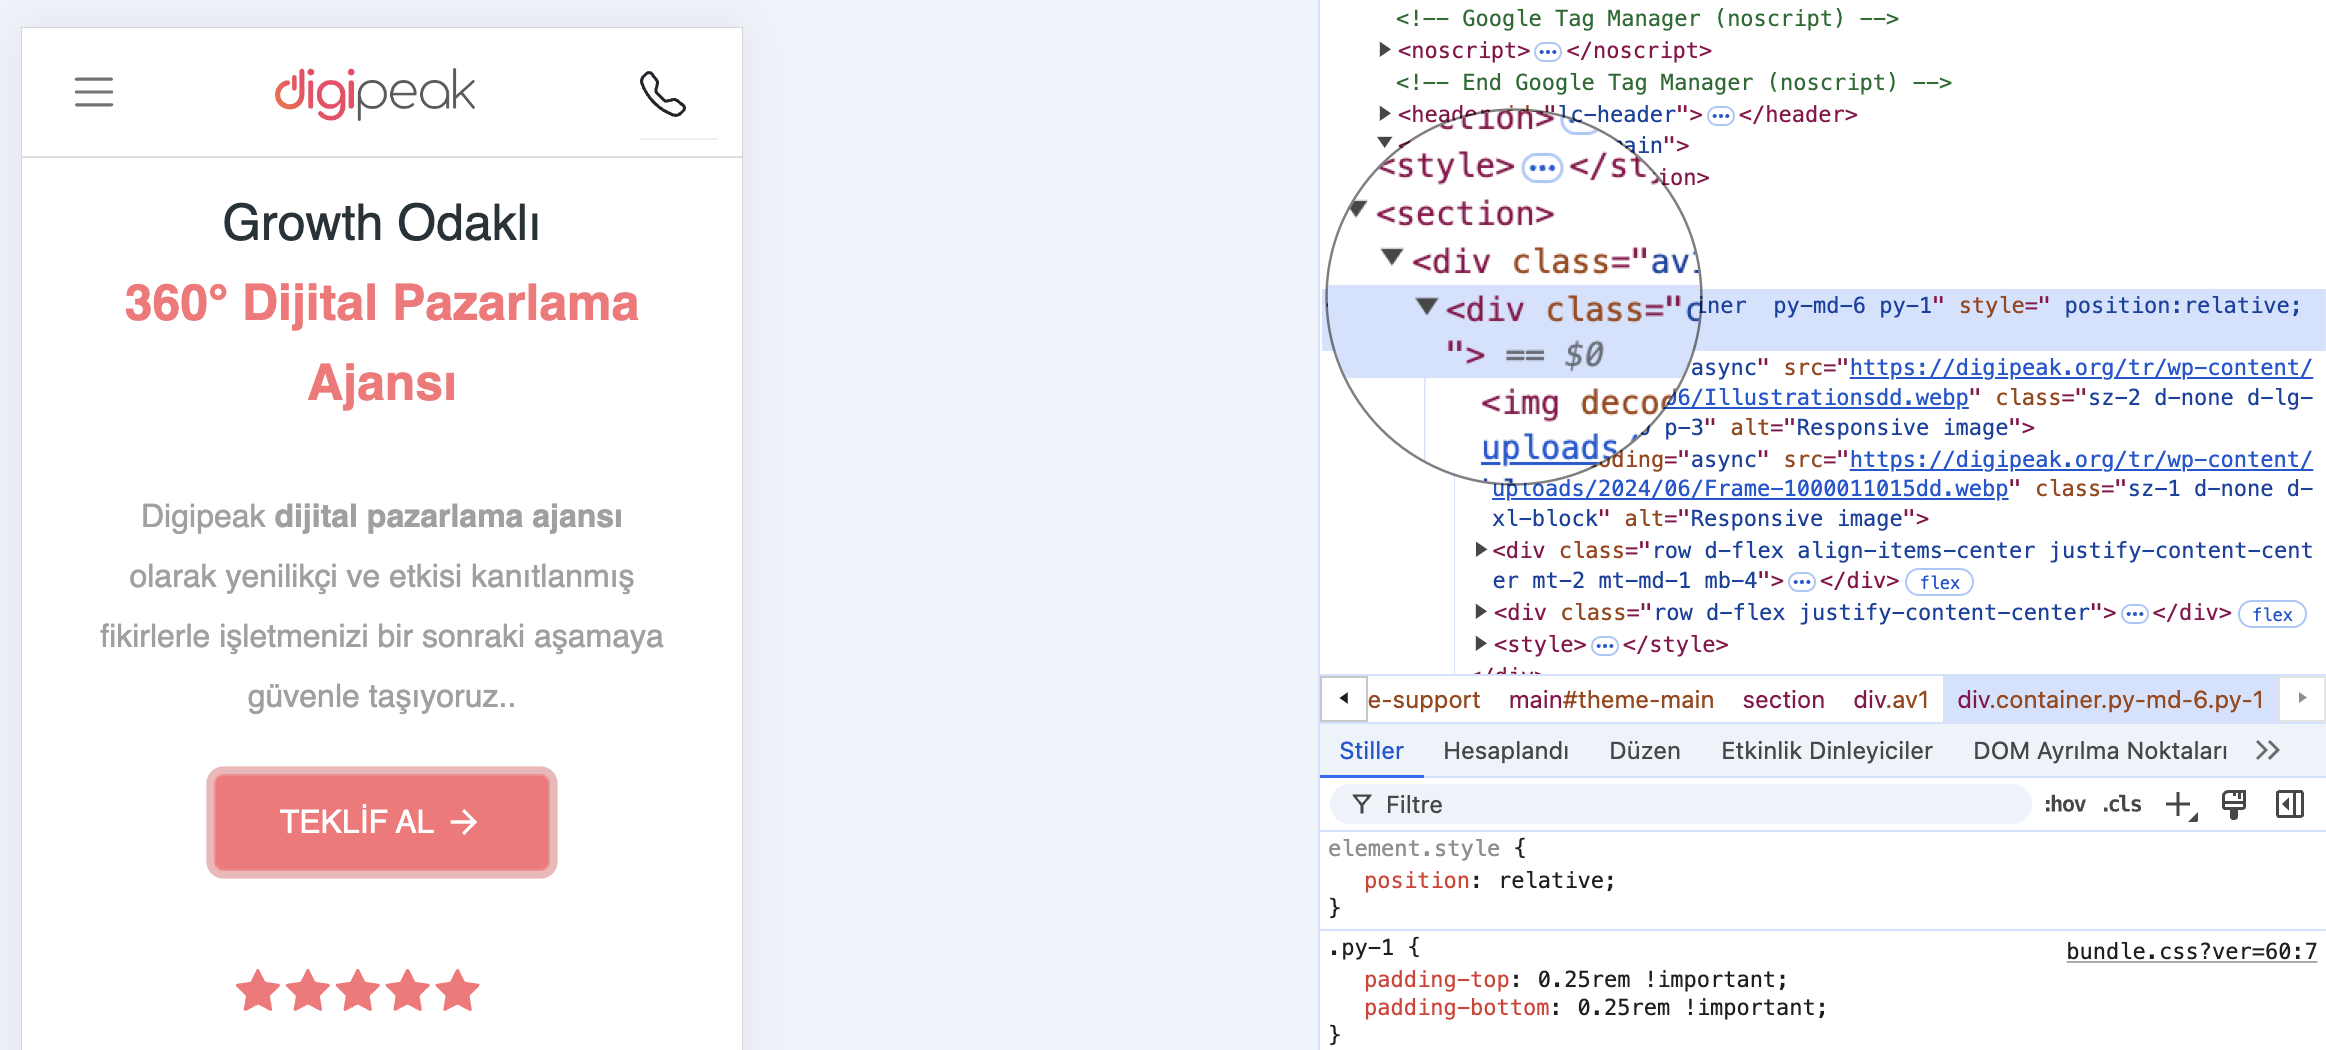2326x1050 pixels.
Task: Click the End Google Tag Manager comment
Action: click(1673, 82)
